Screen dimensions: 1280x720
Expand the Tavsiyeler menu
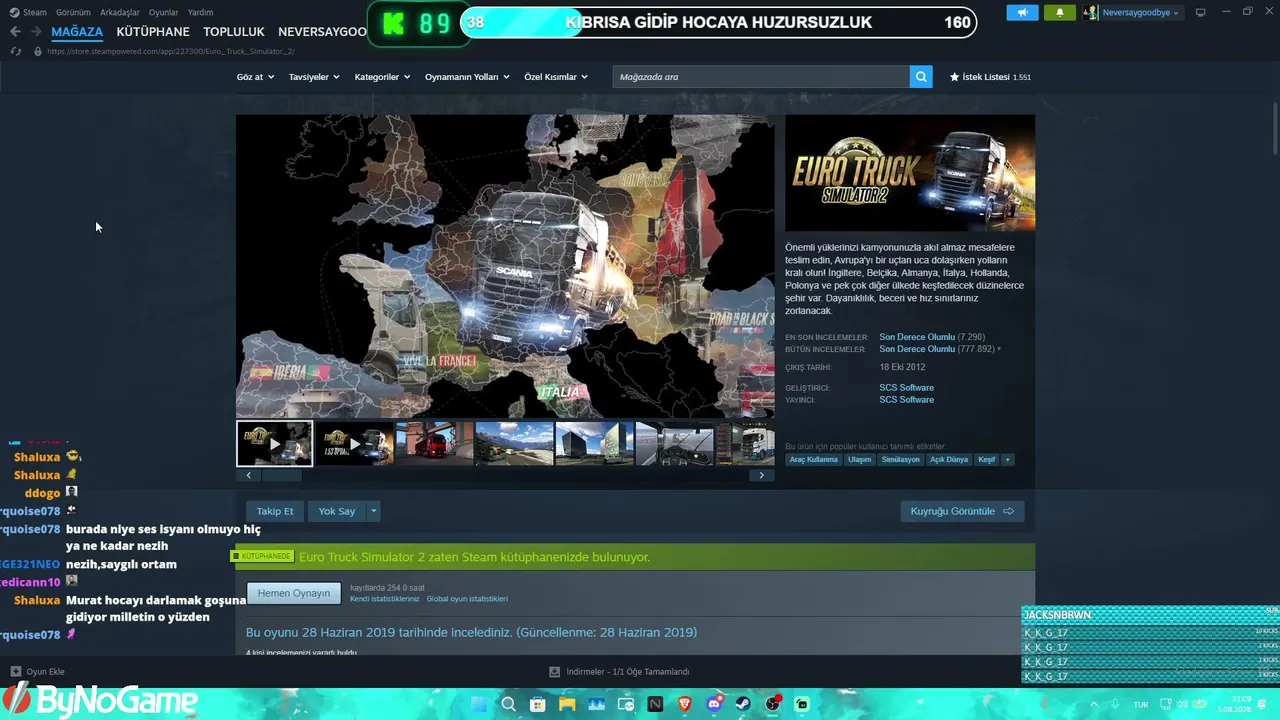click(314, 77)
